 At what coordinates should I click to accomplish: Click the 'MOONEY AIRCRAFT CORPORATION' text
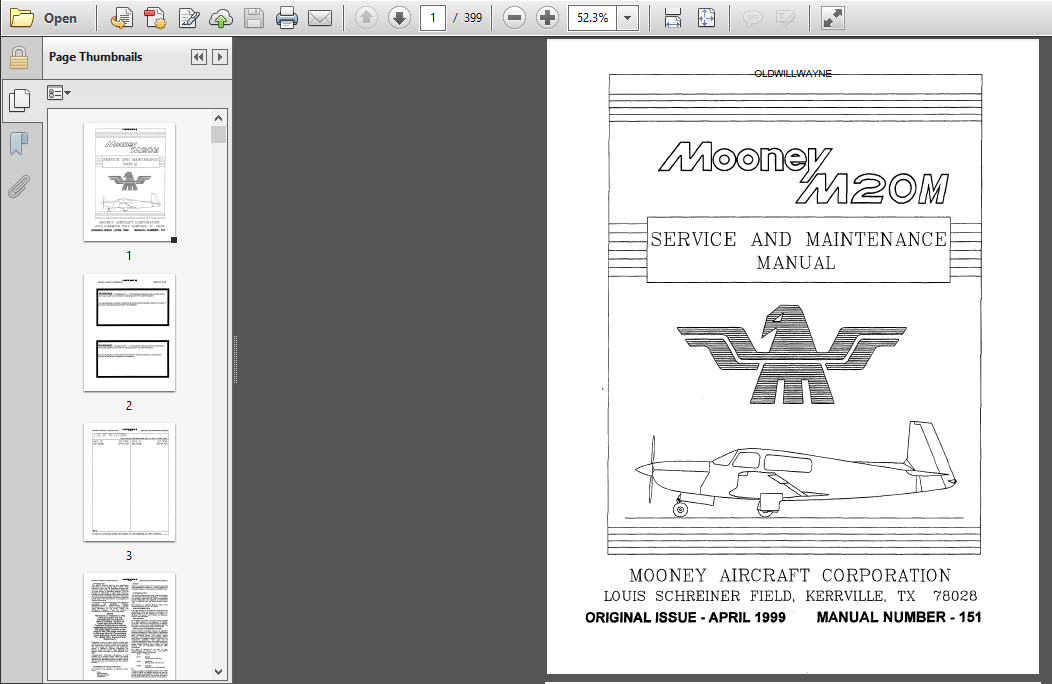point(790,575)
